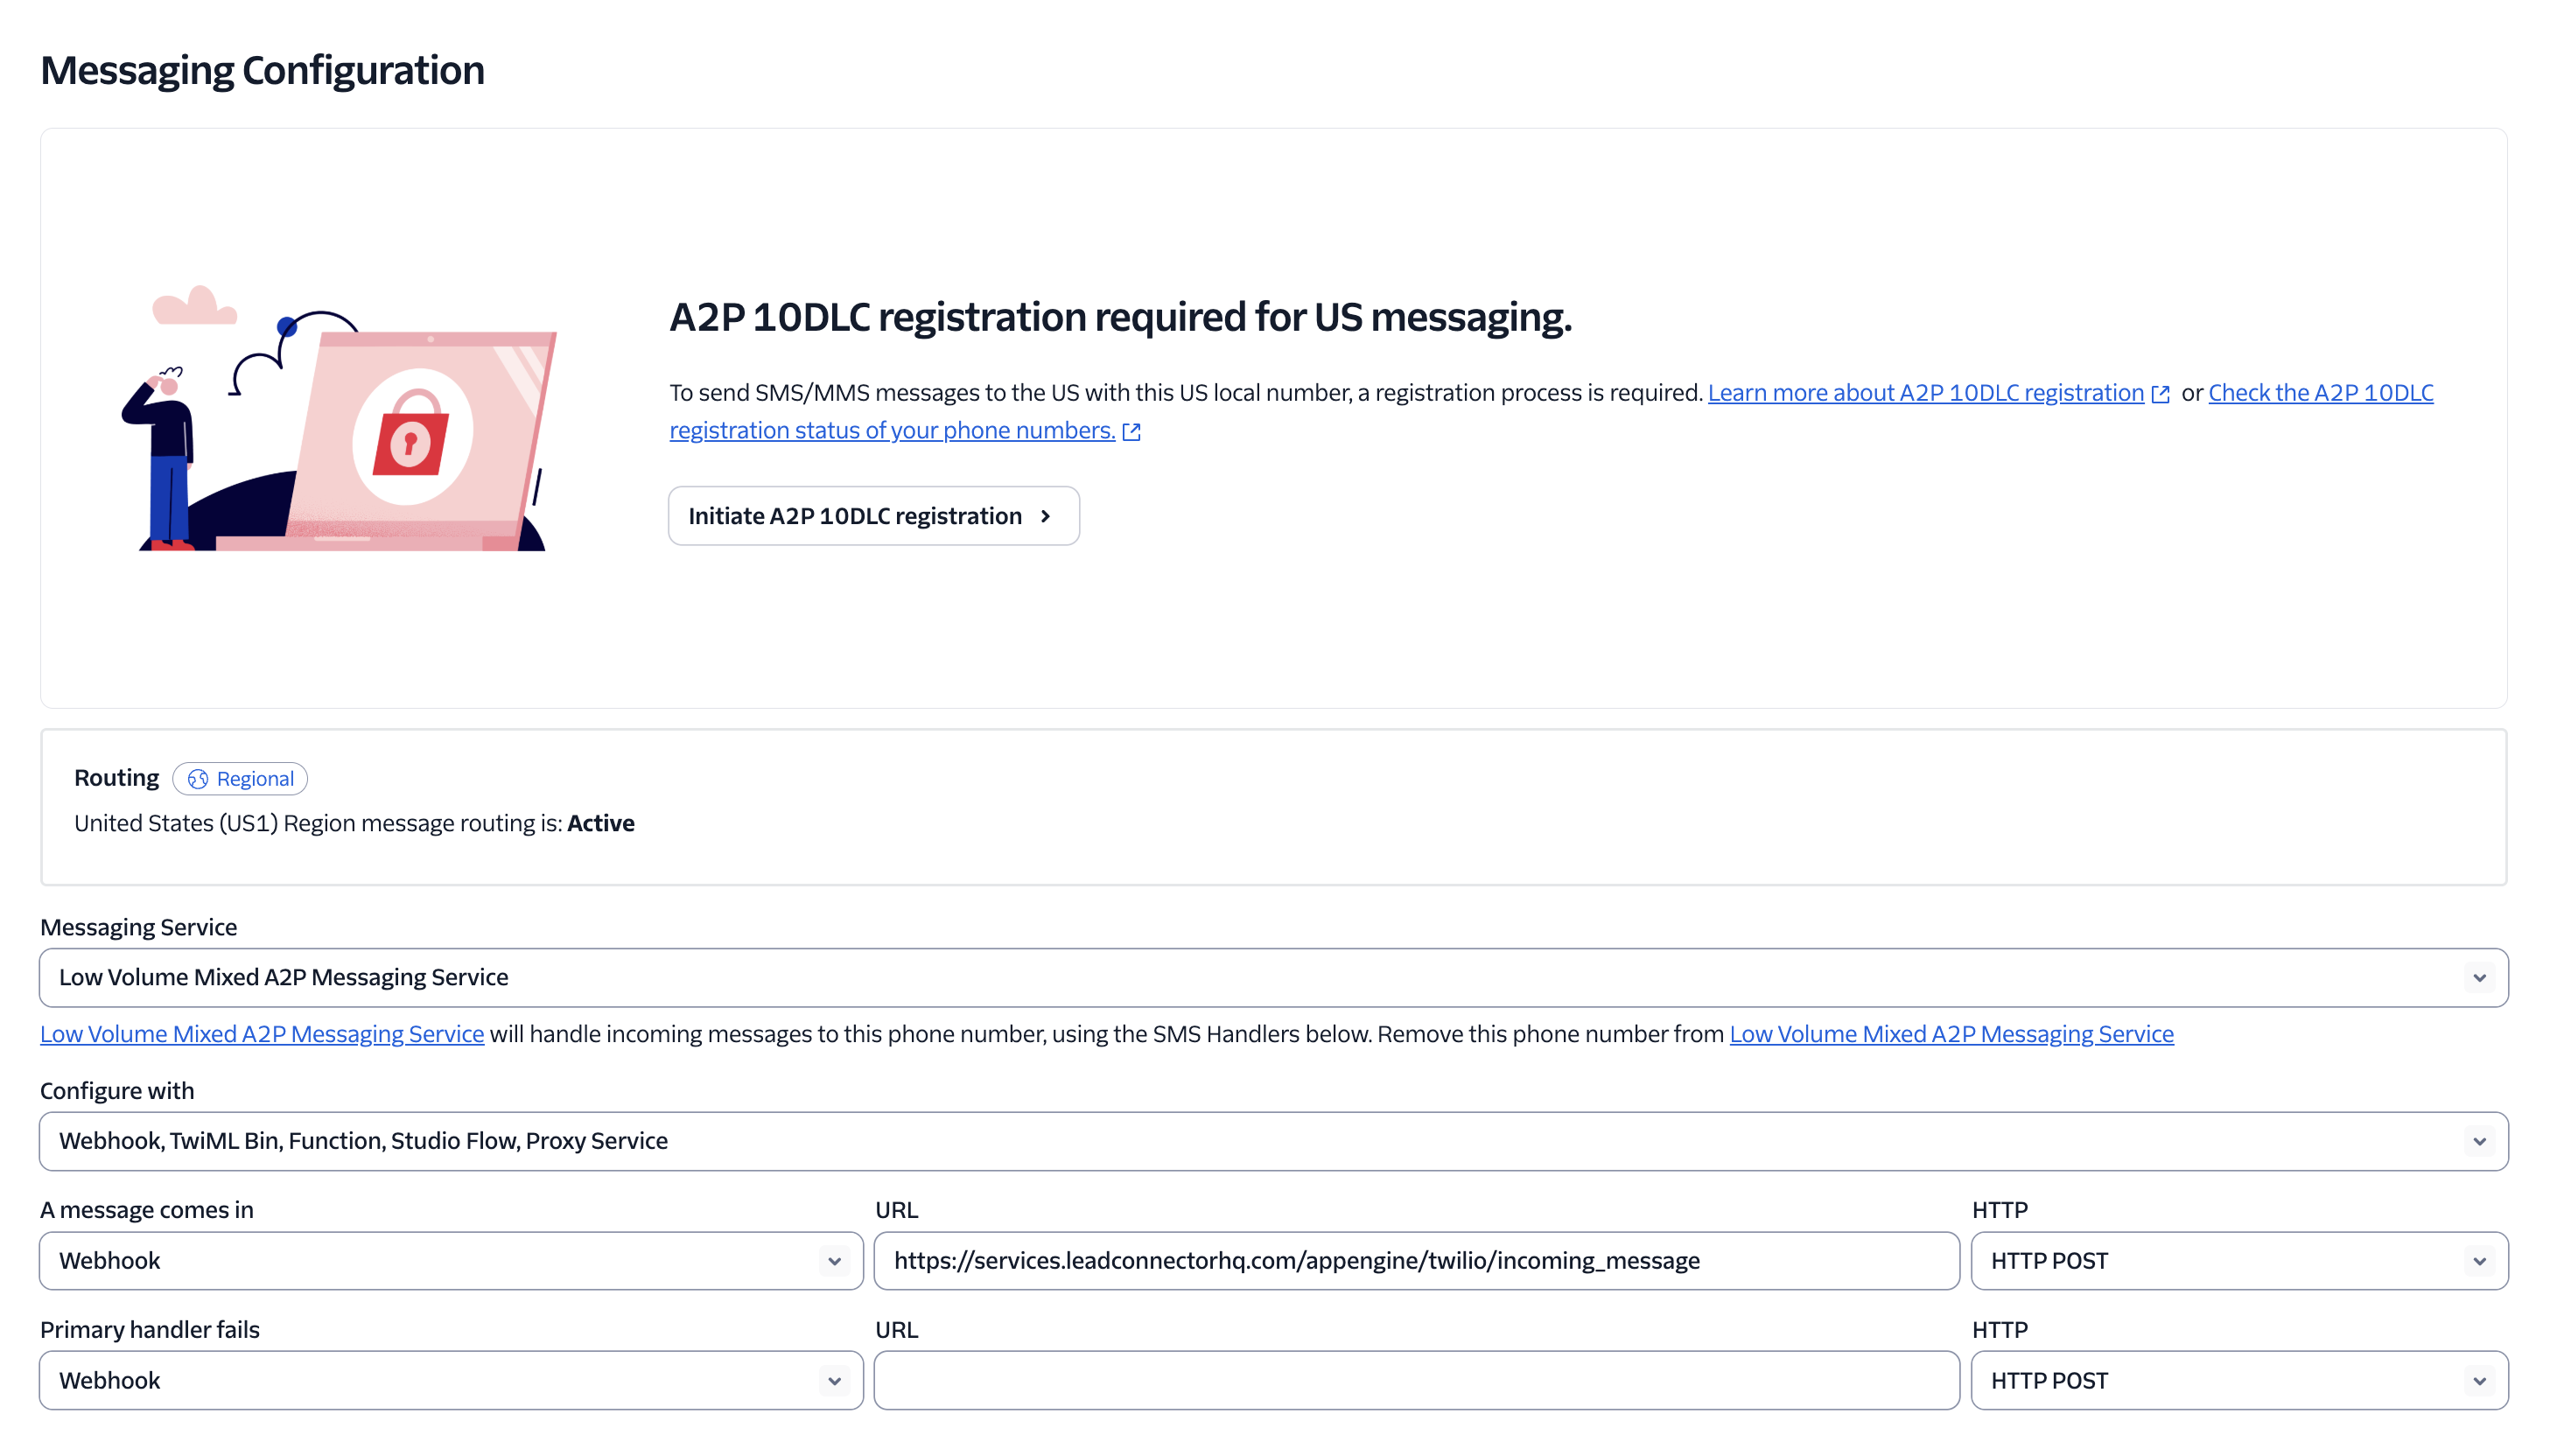The height and width of the screenshot is (1456, 2557).
Task: Click the Messaging Service dropdown arrow icon
Action: coord(2478,978)
